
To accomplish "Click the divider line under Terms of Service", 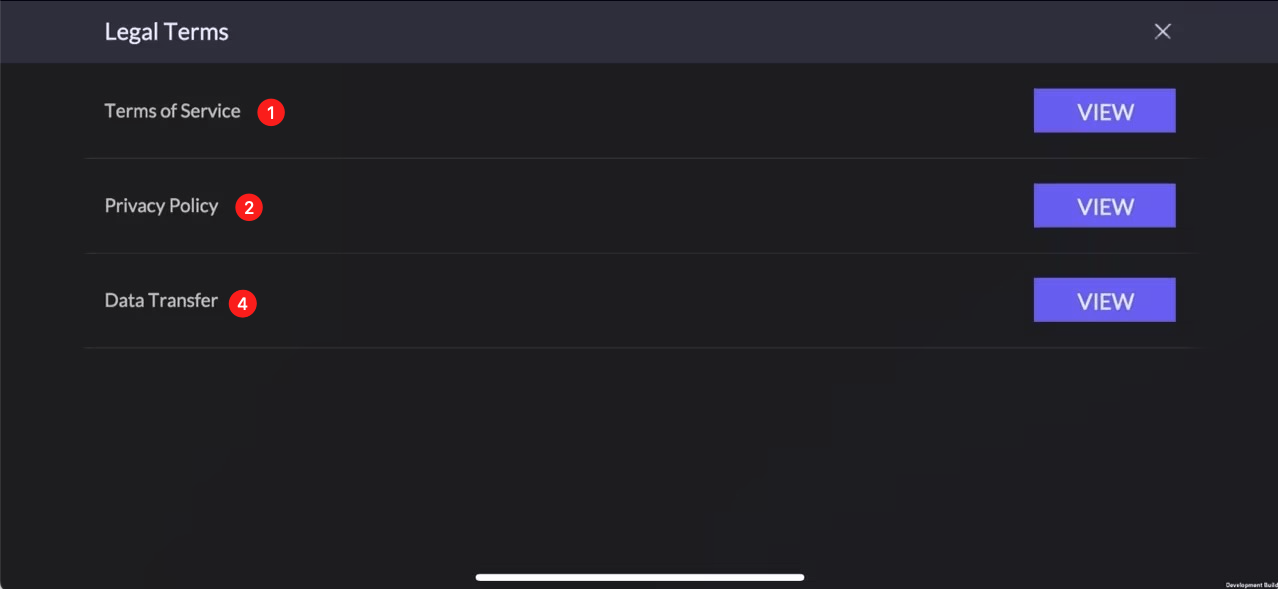I will [640, 158].
